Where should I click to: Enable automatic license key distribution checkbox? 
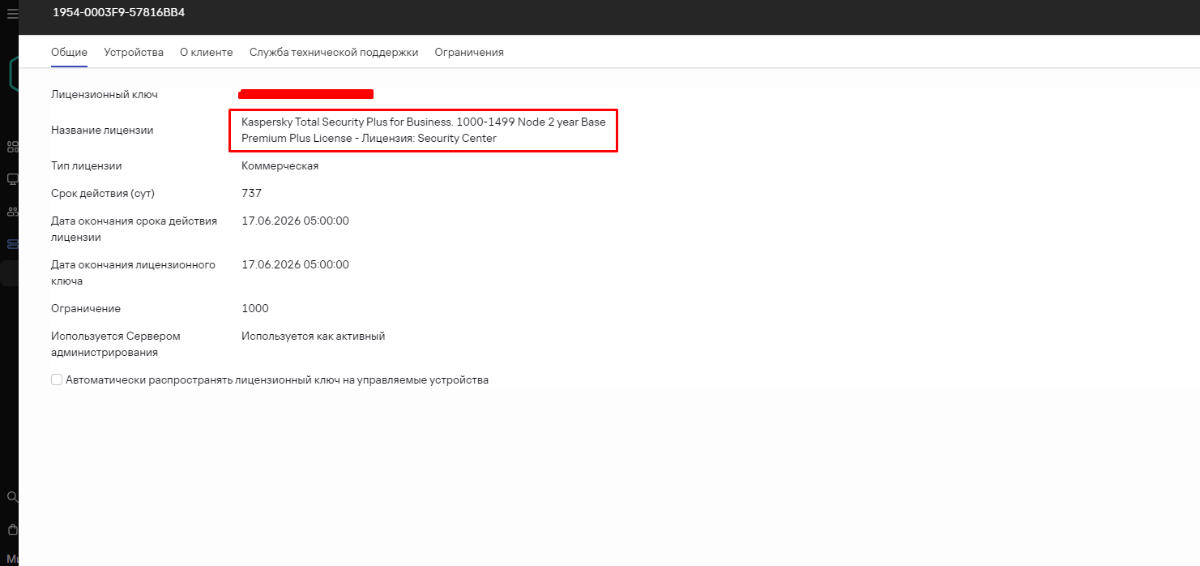(x=57, y=380)
